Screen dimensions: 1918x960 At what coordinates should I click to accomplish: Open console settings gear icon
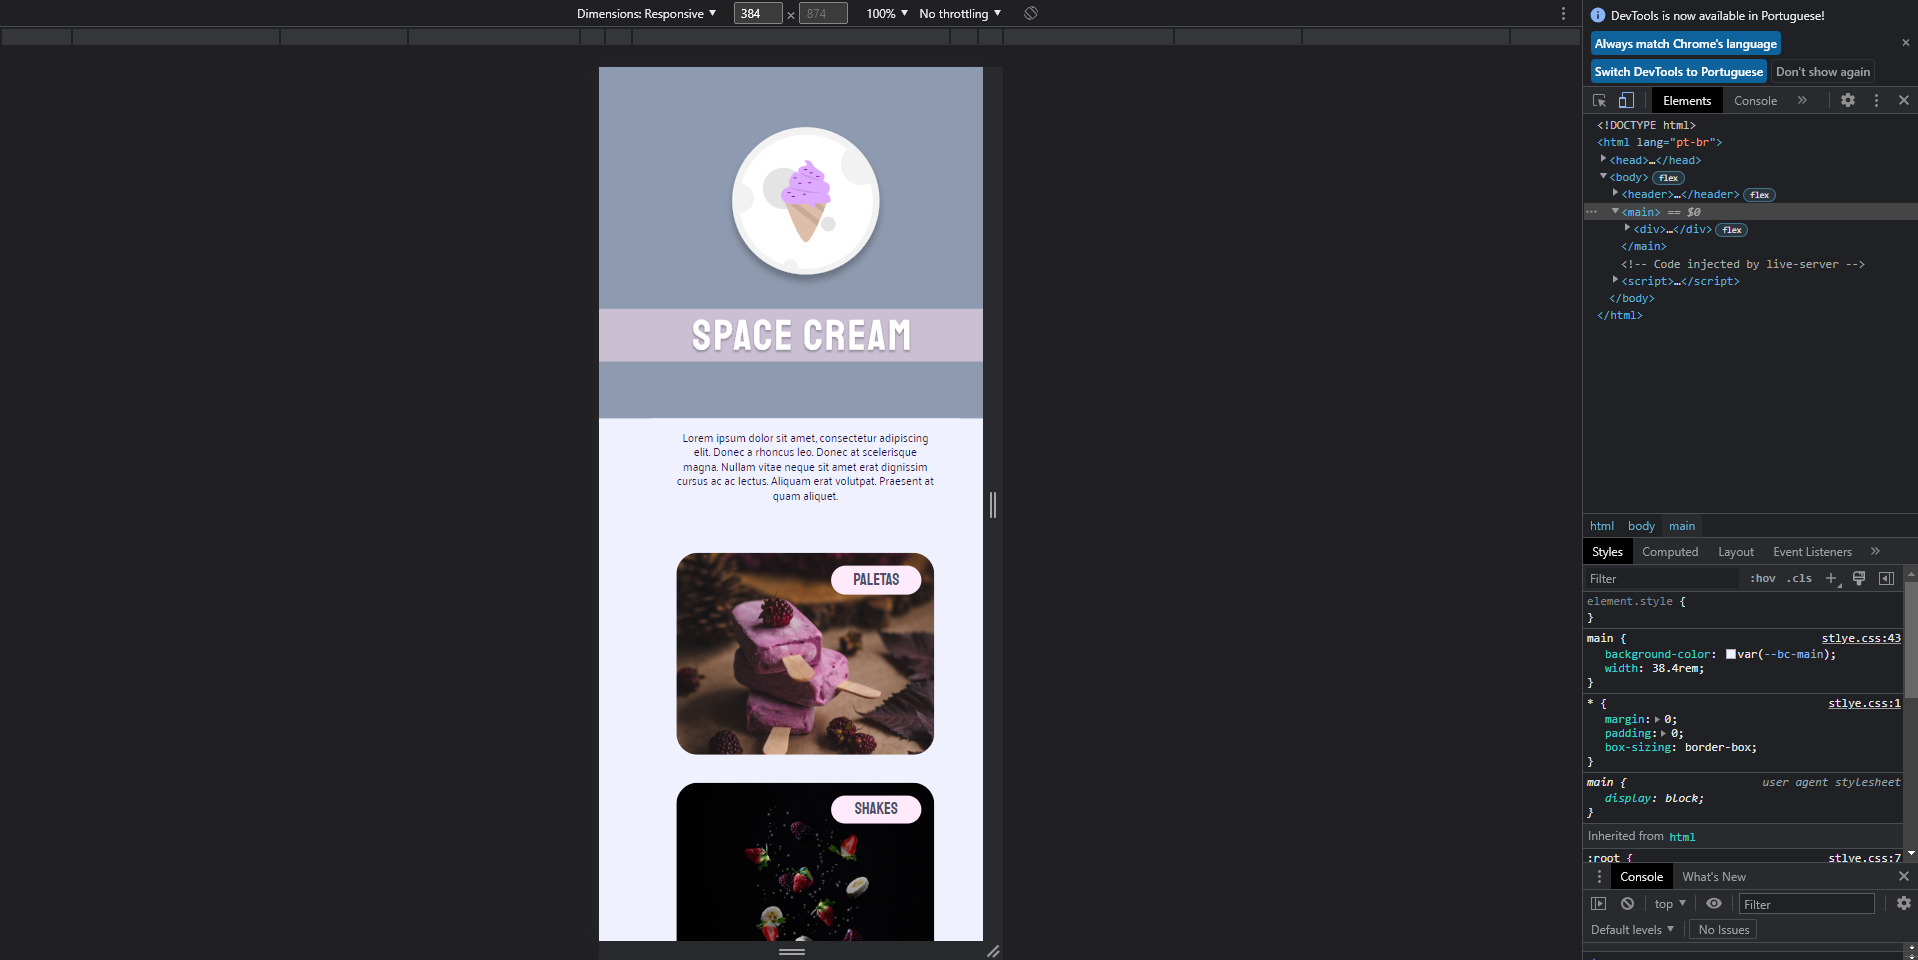click(1904, 903)
